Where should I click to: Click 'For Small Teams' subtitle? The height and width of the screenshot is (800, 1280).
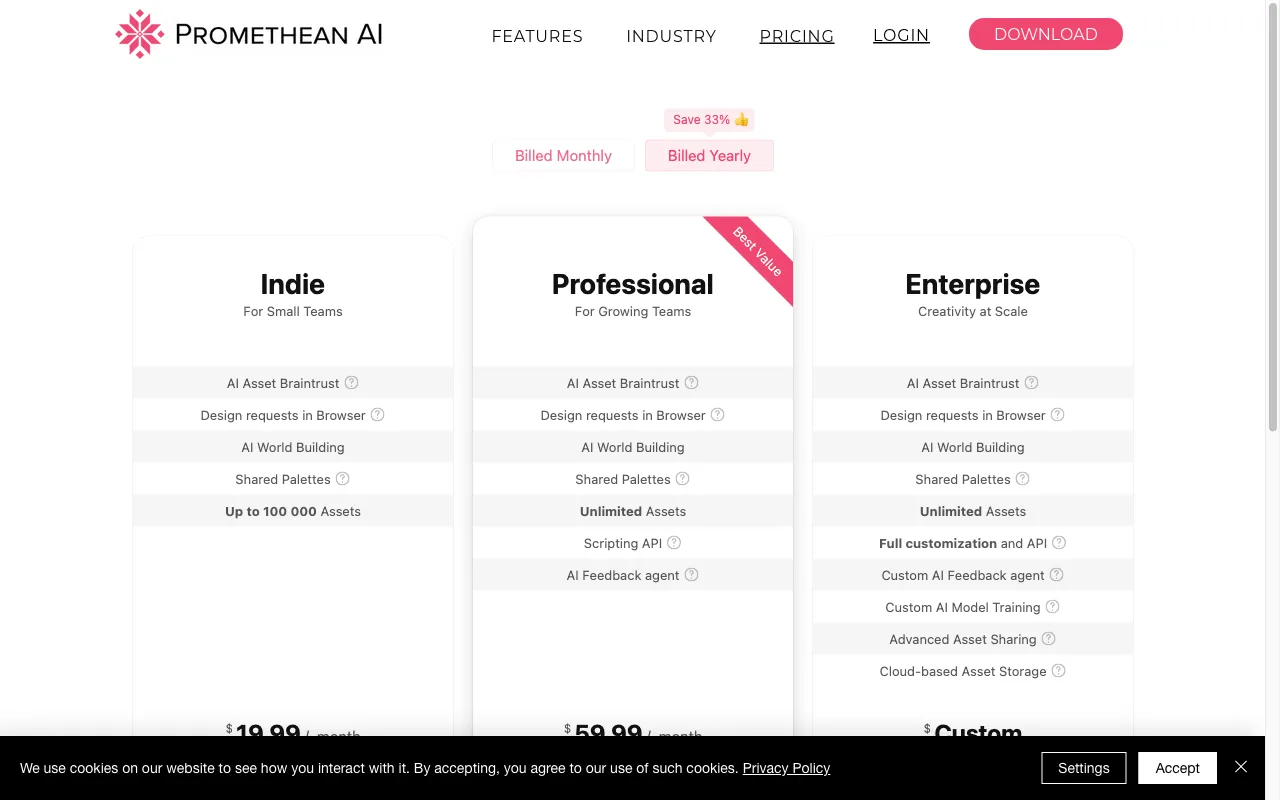pos(293,311)
